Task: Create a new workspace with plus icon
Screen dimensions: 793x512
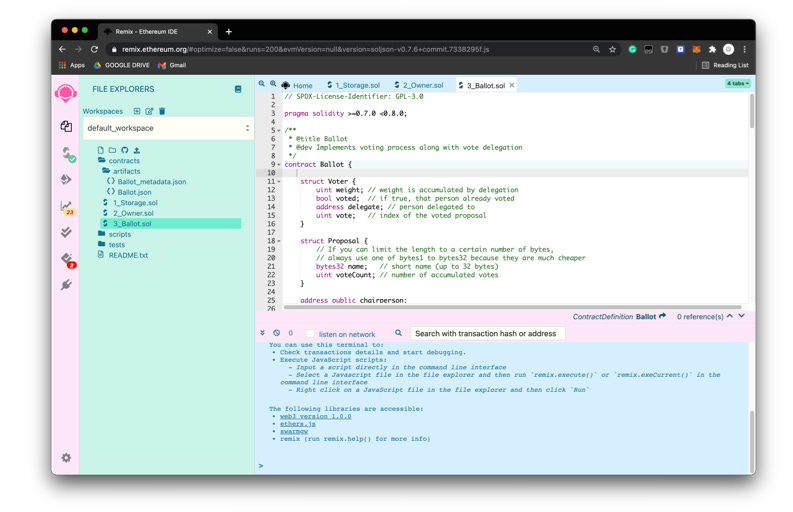Action: [137, 111]
